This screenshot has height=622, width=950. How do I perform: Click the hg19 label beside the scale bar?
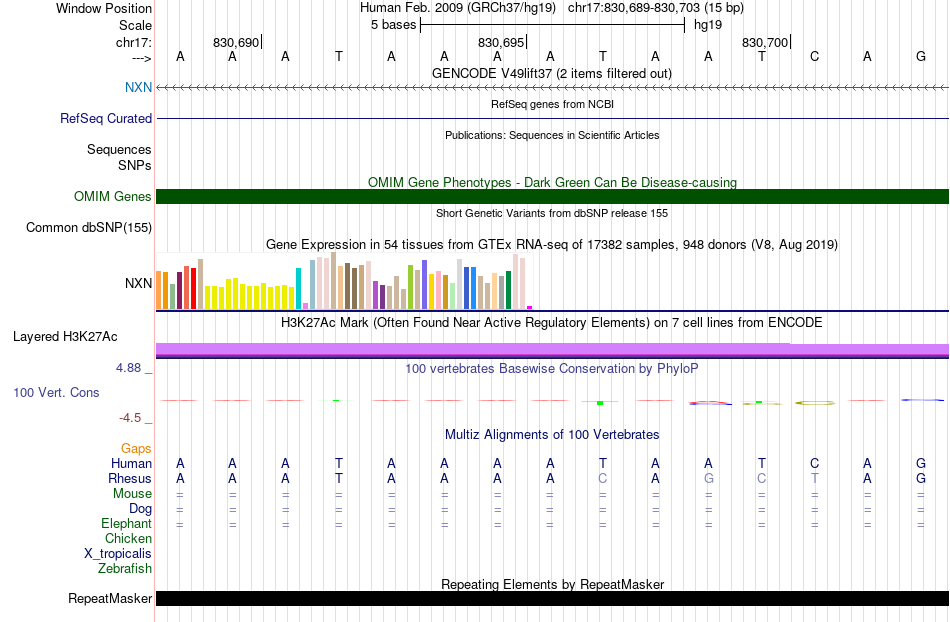click(708, 25)
